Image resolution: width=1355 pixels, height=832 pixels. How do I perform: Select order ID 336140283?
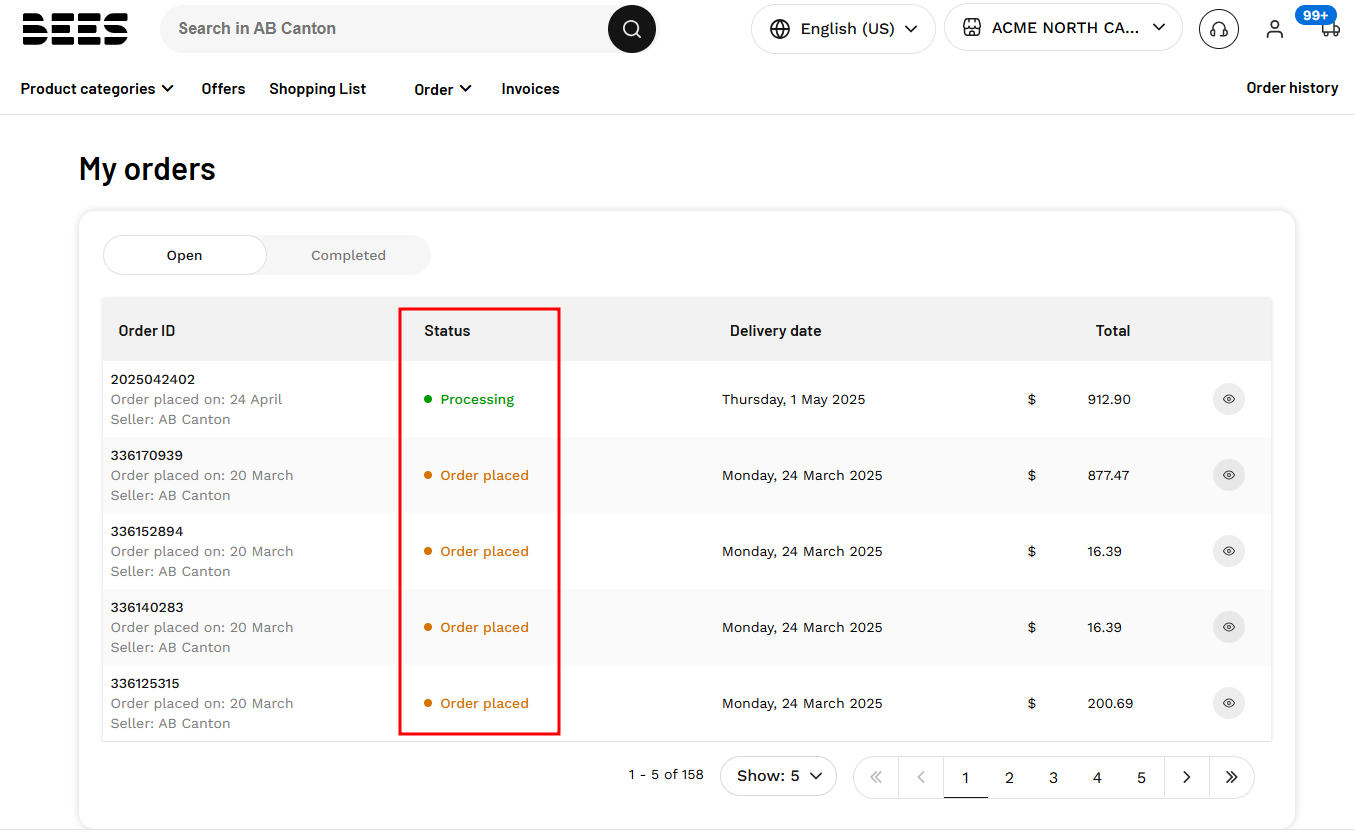[147, 608]
